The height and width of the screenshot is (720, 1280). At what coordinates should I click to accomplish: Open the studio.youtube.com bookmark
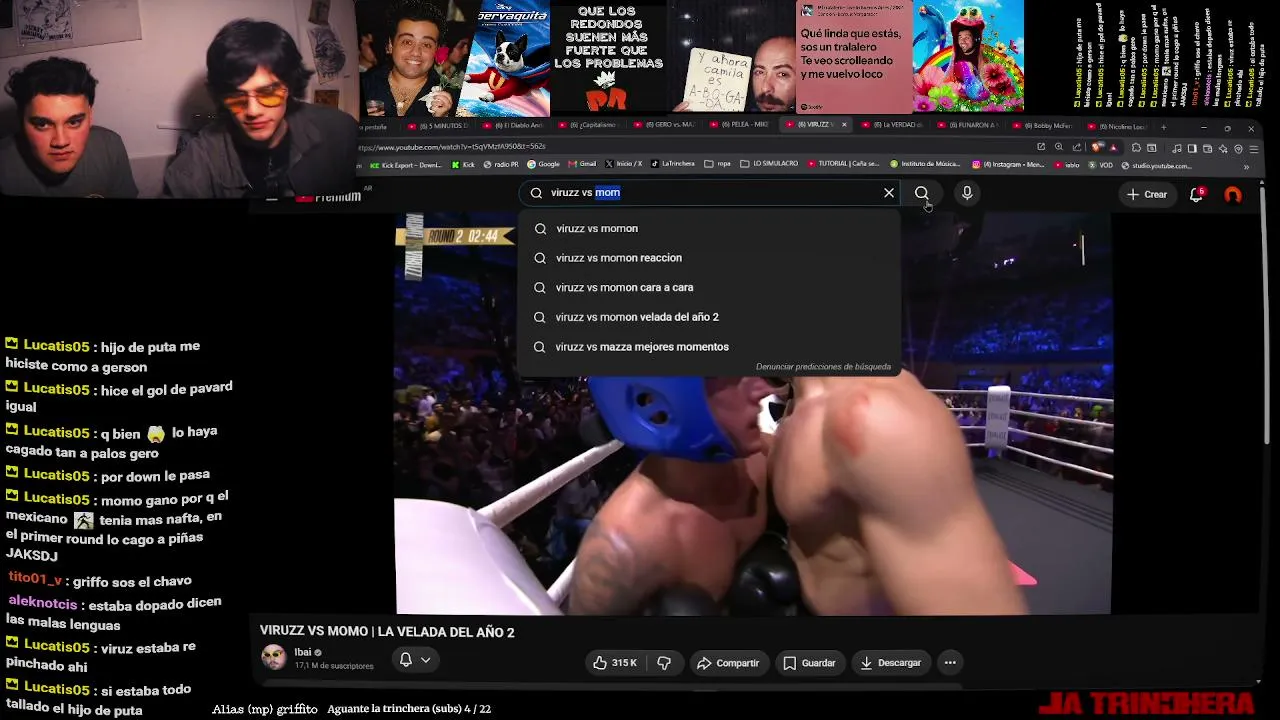(1156, 166)
